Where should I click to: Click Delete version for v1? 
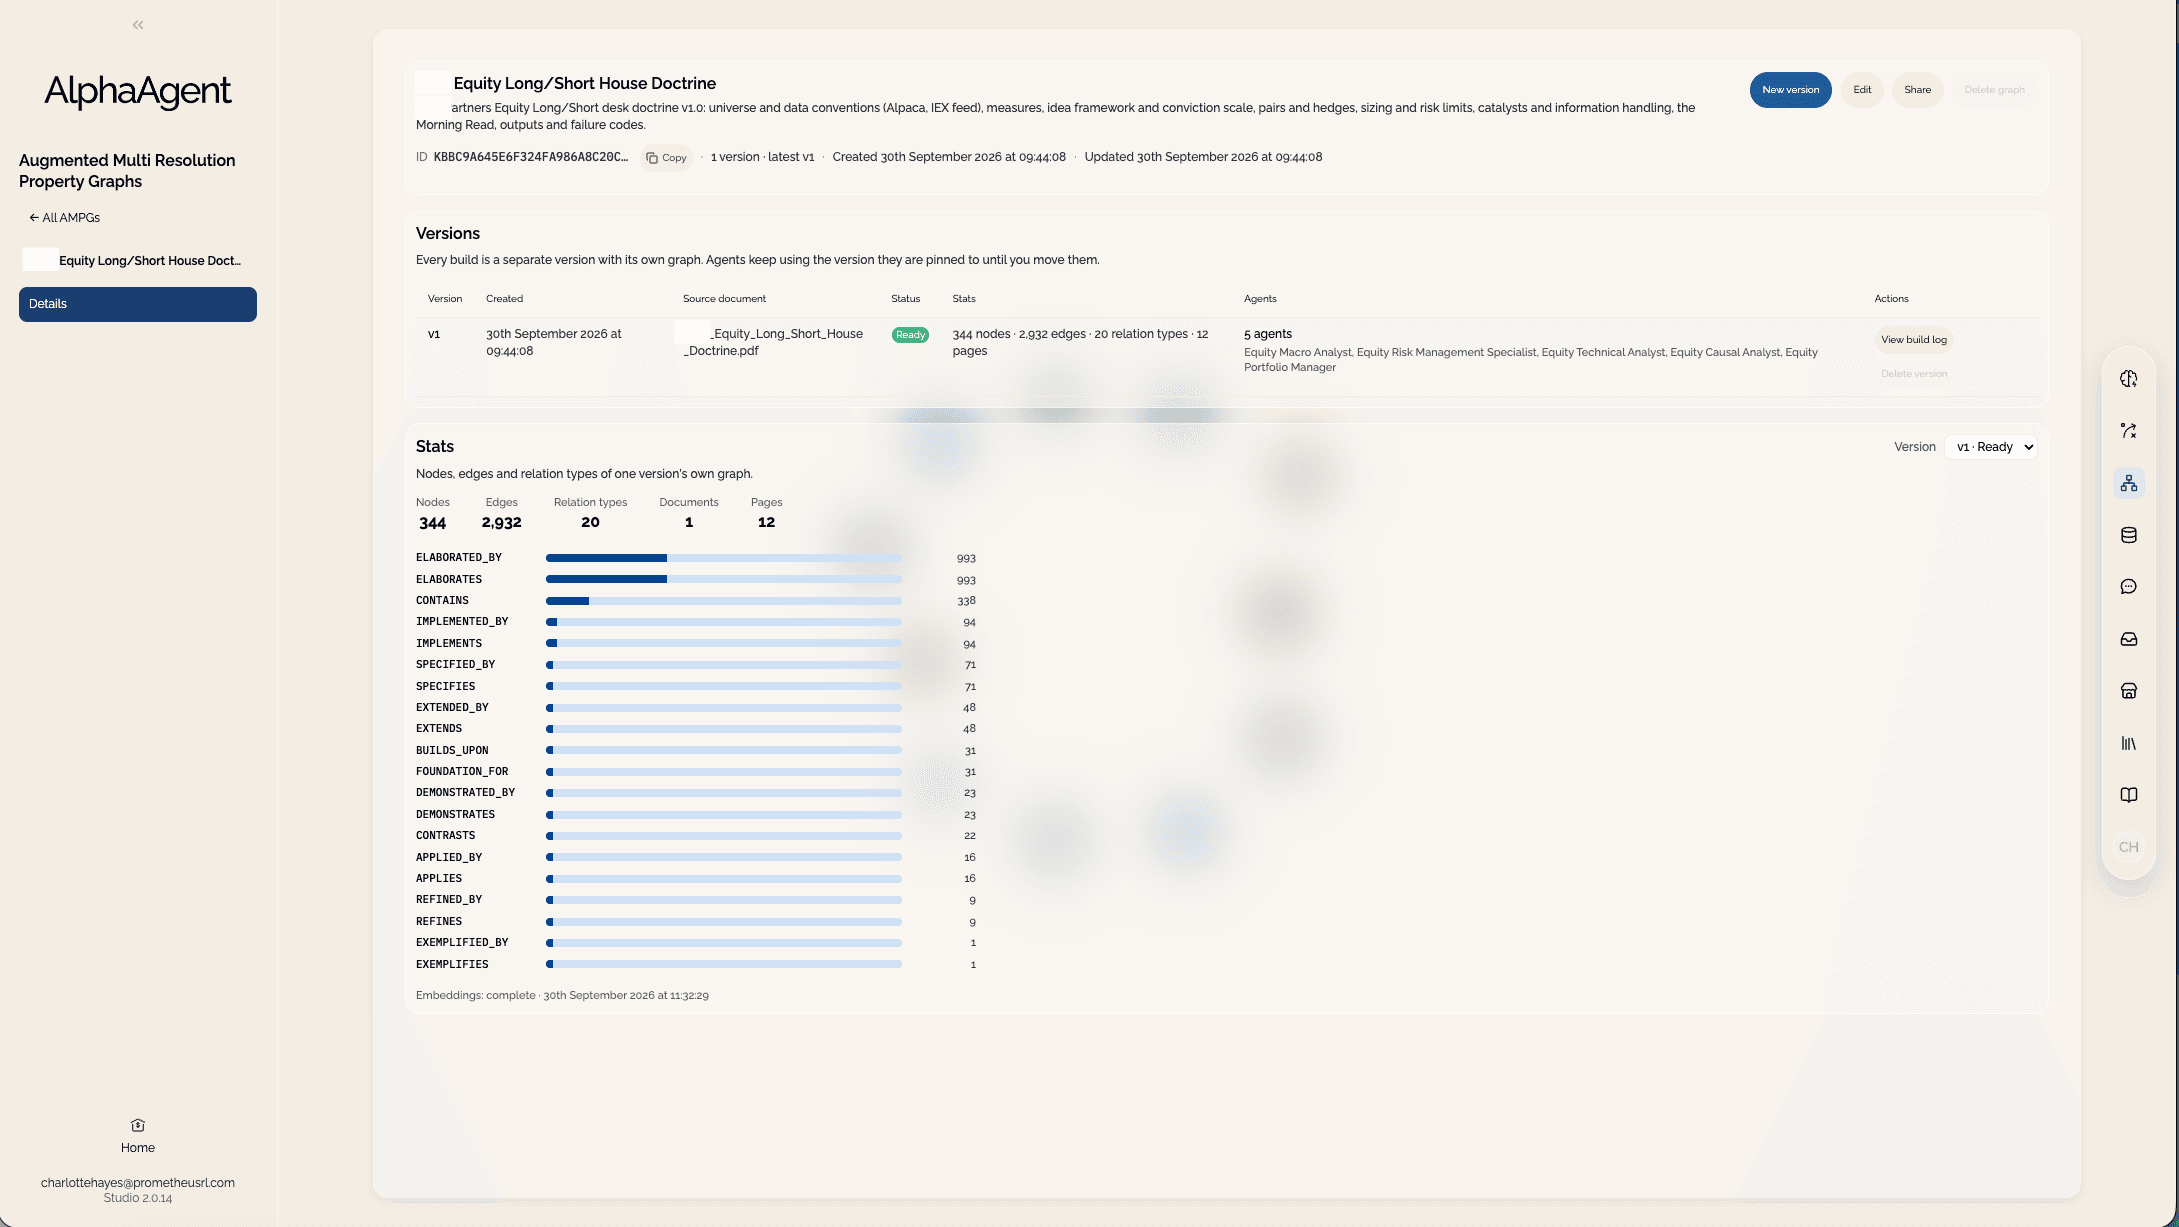(x=1914, y=374)
